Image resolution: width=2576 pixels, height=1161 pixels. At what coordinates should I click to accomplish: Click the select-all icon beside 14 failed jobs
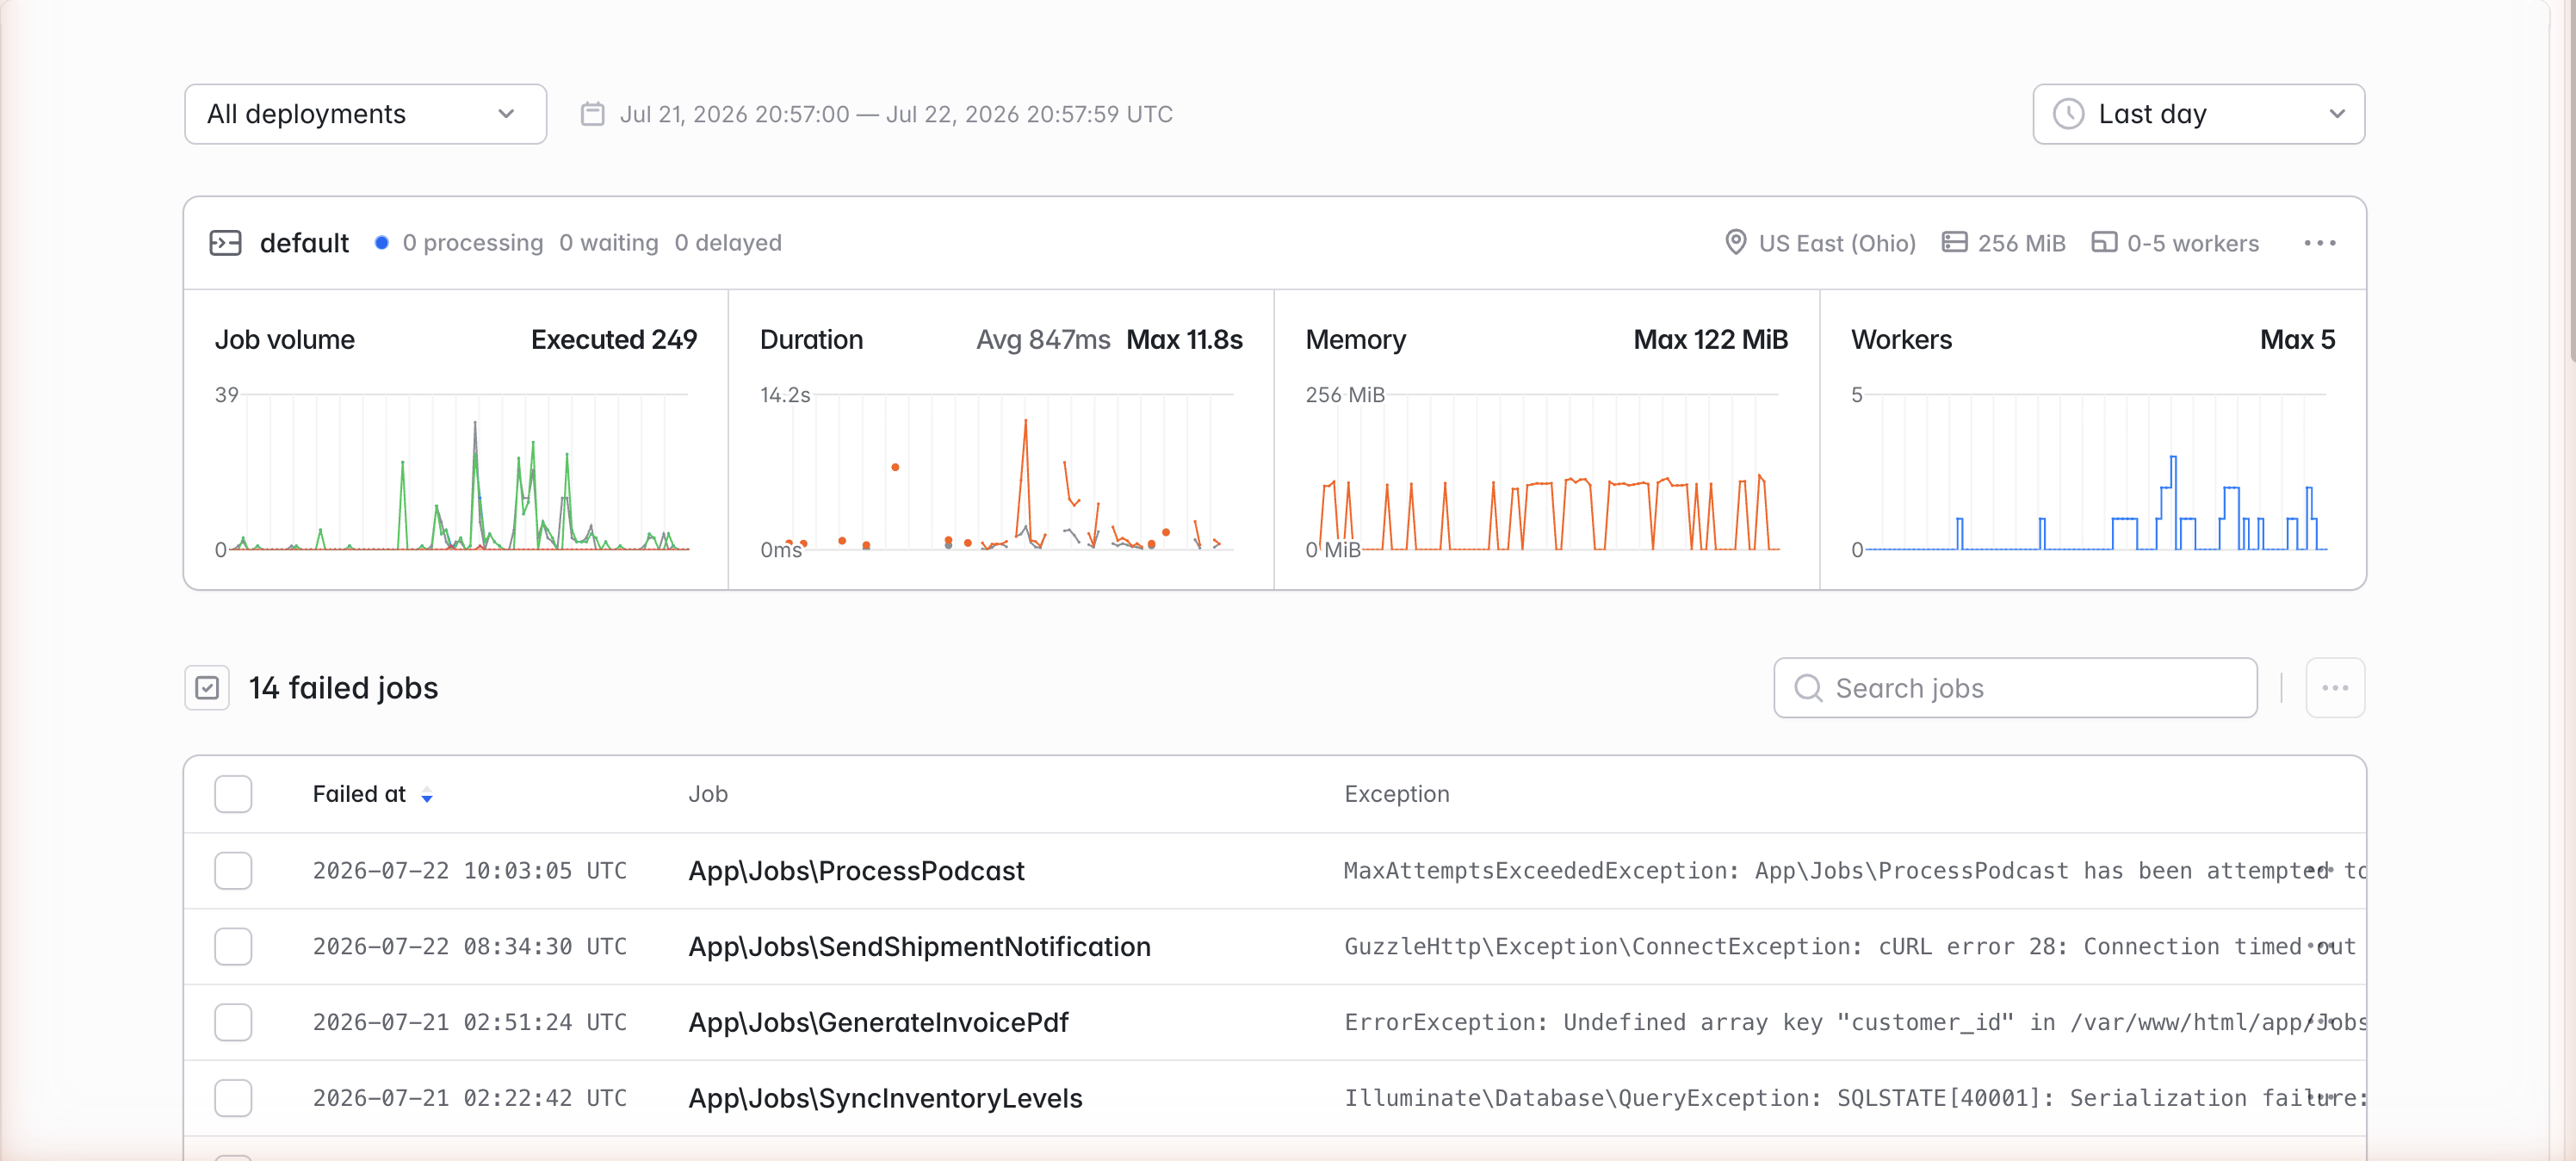[207, 688]
